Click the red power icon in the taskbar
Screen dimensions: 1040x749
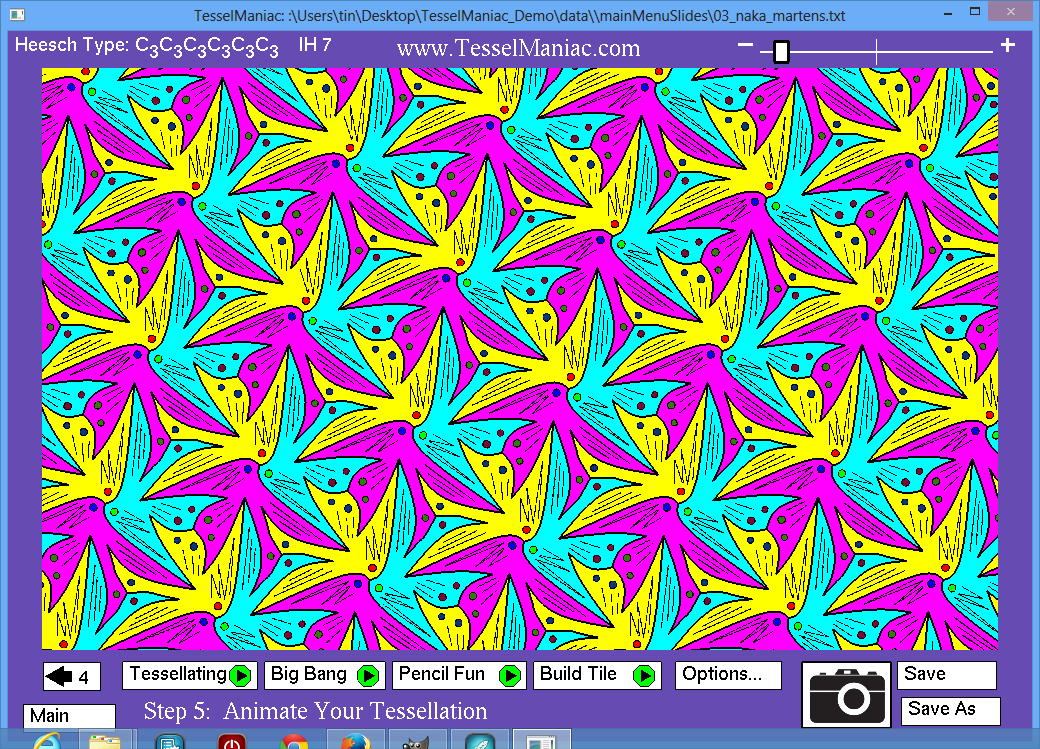pos(231,742)
